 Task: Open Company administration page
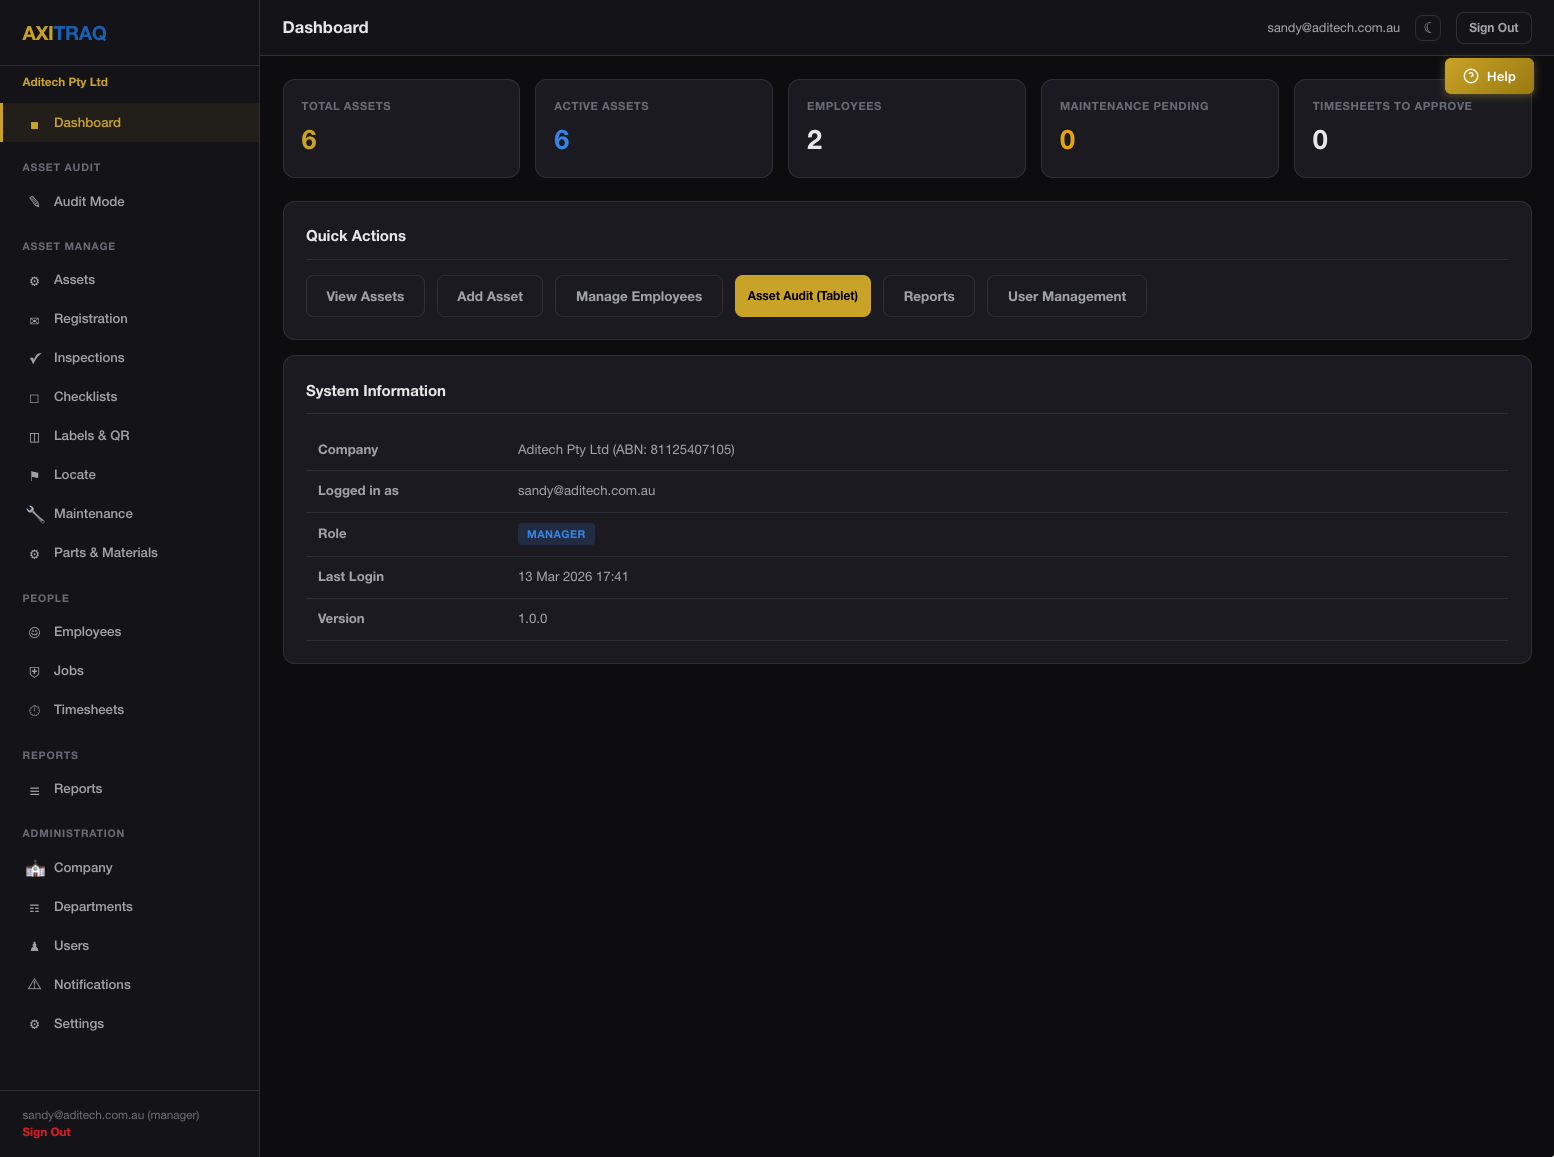[x=130, y=868]
